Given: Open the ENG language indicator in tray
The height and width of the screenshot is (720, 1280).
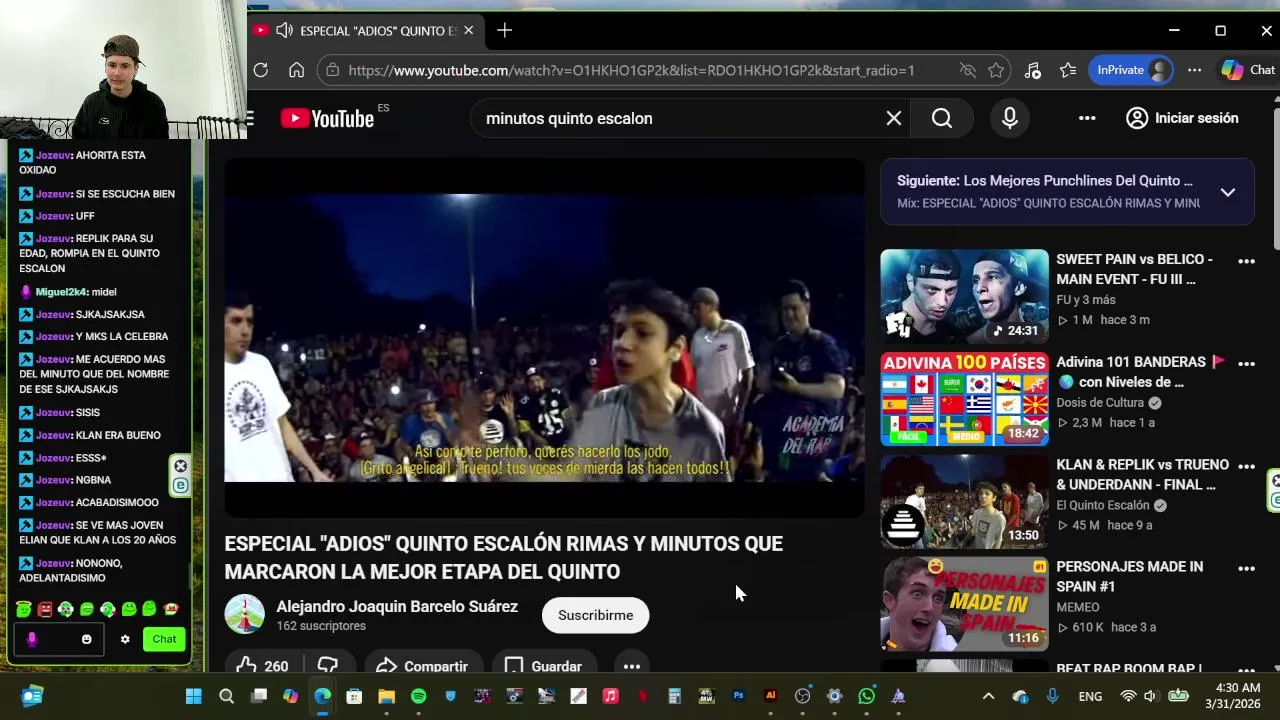Looking at the screenshot, I should coord(1090,696).
